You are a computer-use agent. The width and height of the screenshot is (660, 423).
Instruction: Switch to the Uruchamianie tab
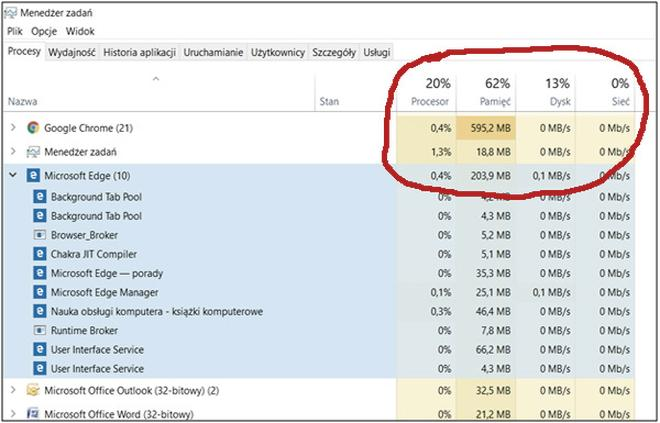(x=213, y=53)
